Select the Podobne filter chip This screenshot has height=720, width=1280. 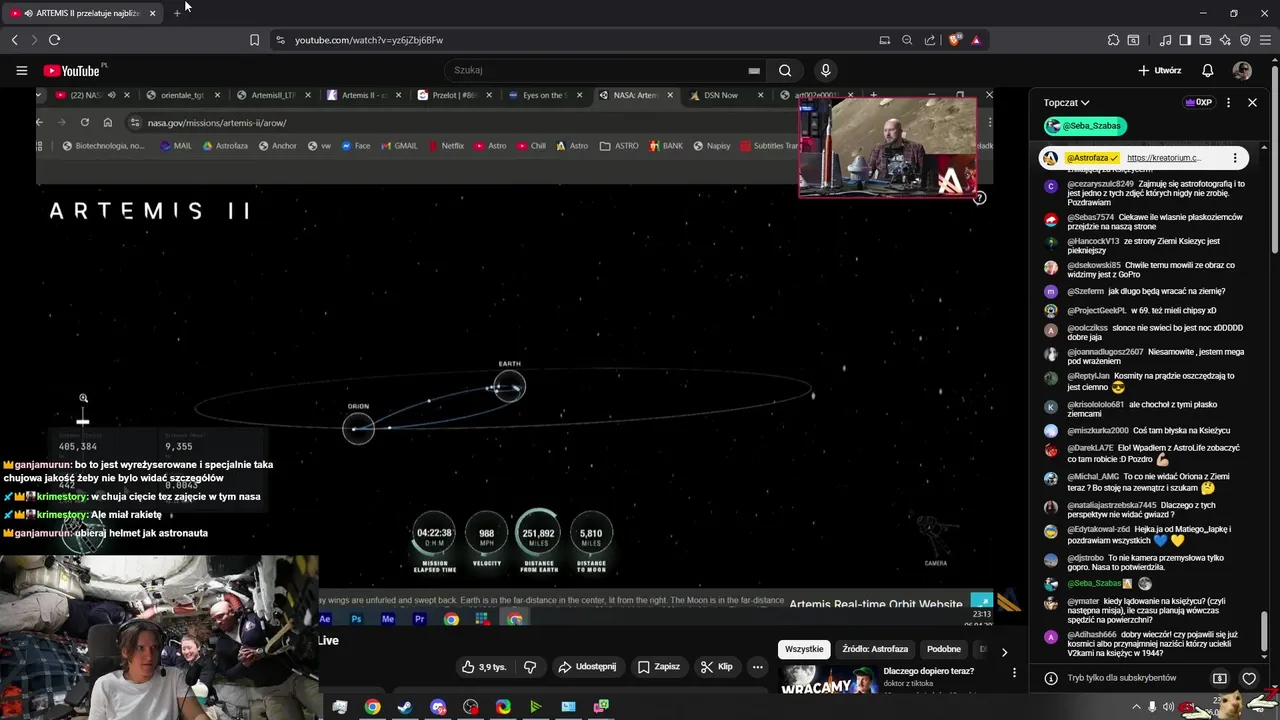944,649
